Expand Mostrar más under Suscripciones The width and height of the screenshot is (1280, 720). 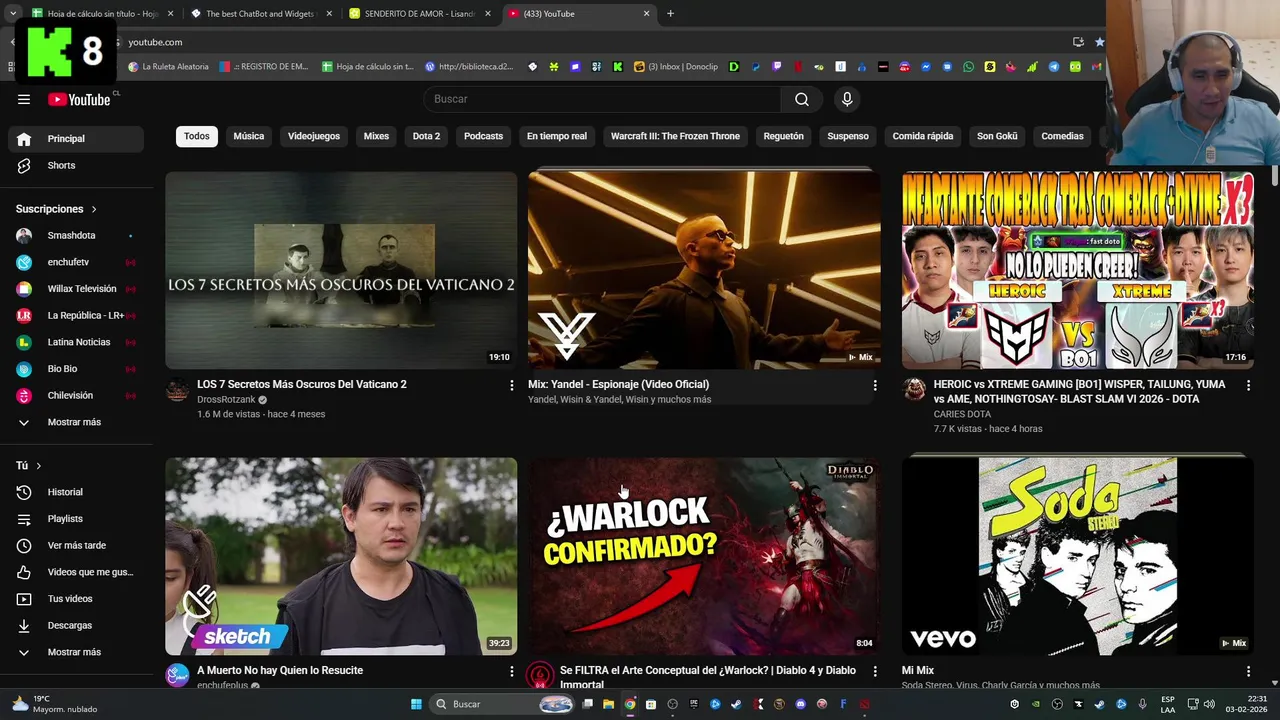coord(76,422)
